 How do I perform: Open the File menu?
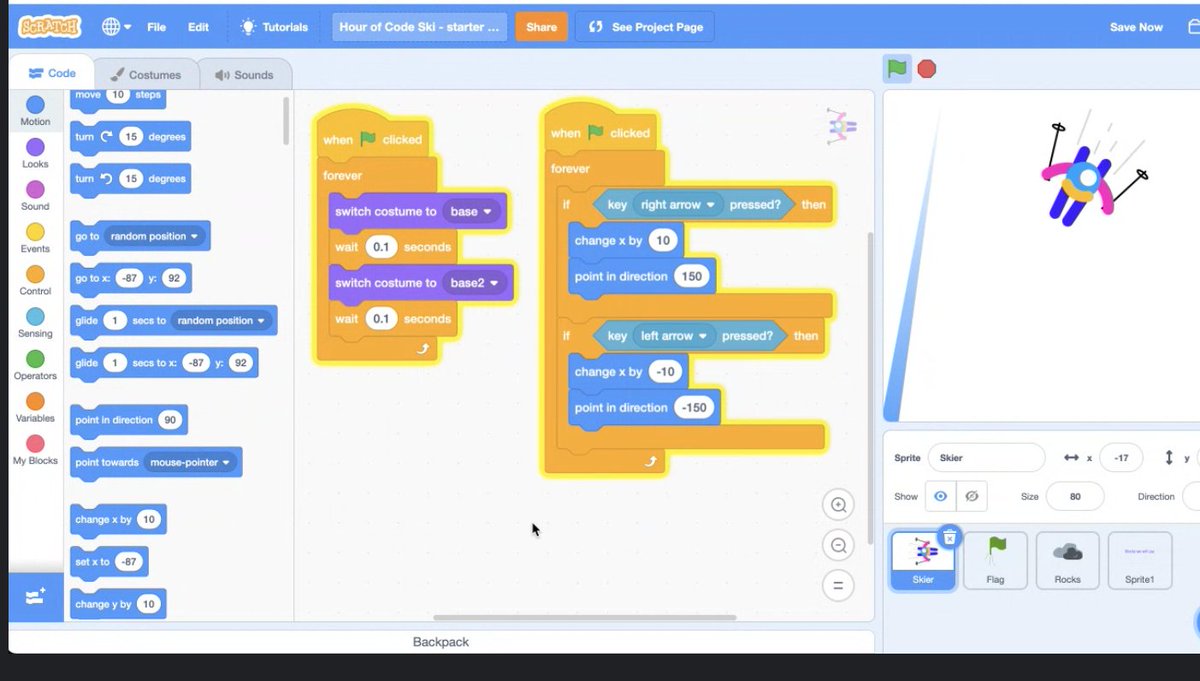(156, 27)
